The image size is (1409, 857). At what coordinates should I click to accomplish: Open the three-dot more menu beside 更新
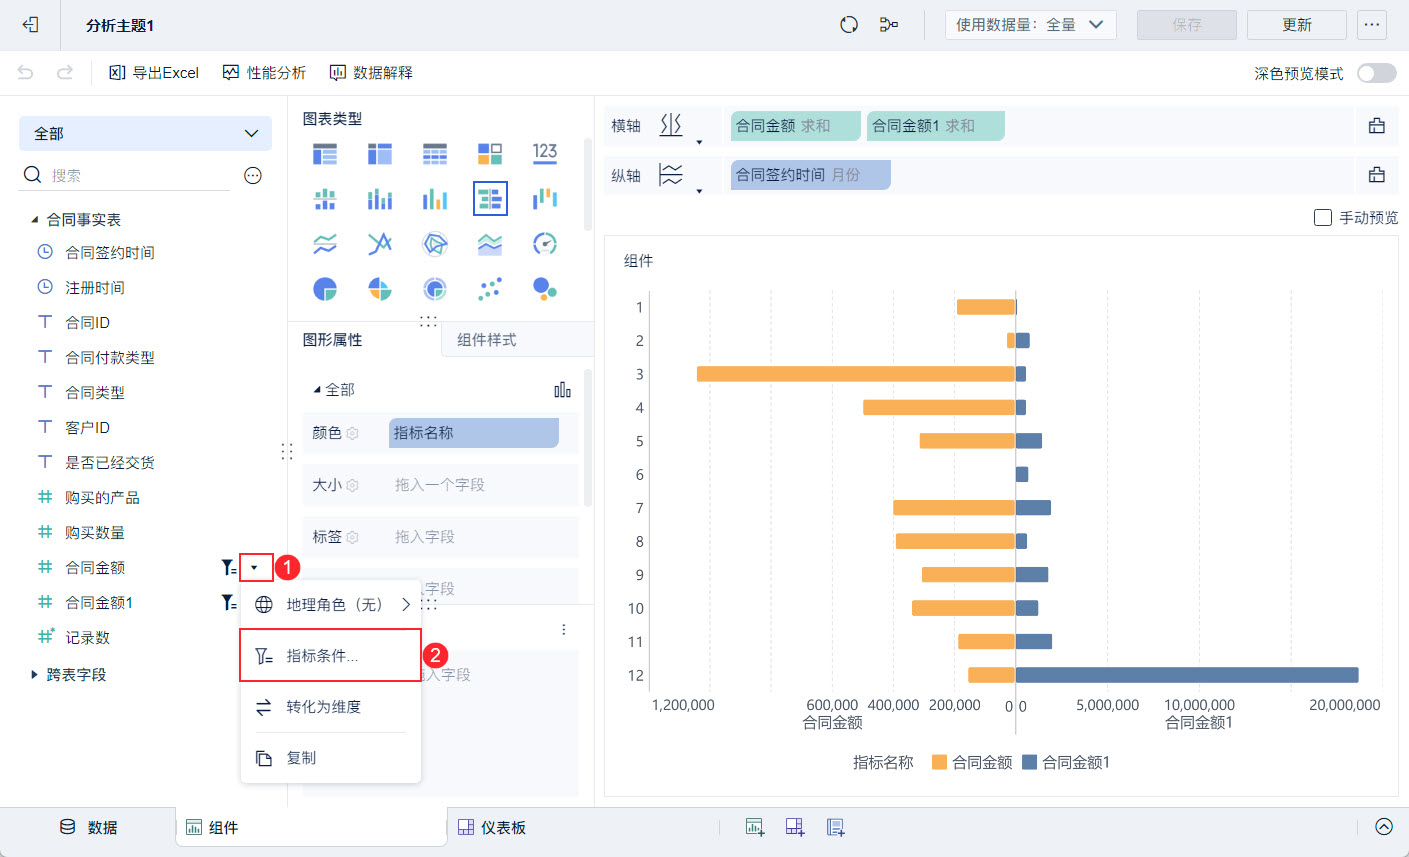1372,25
